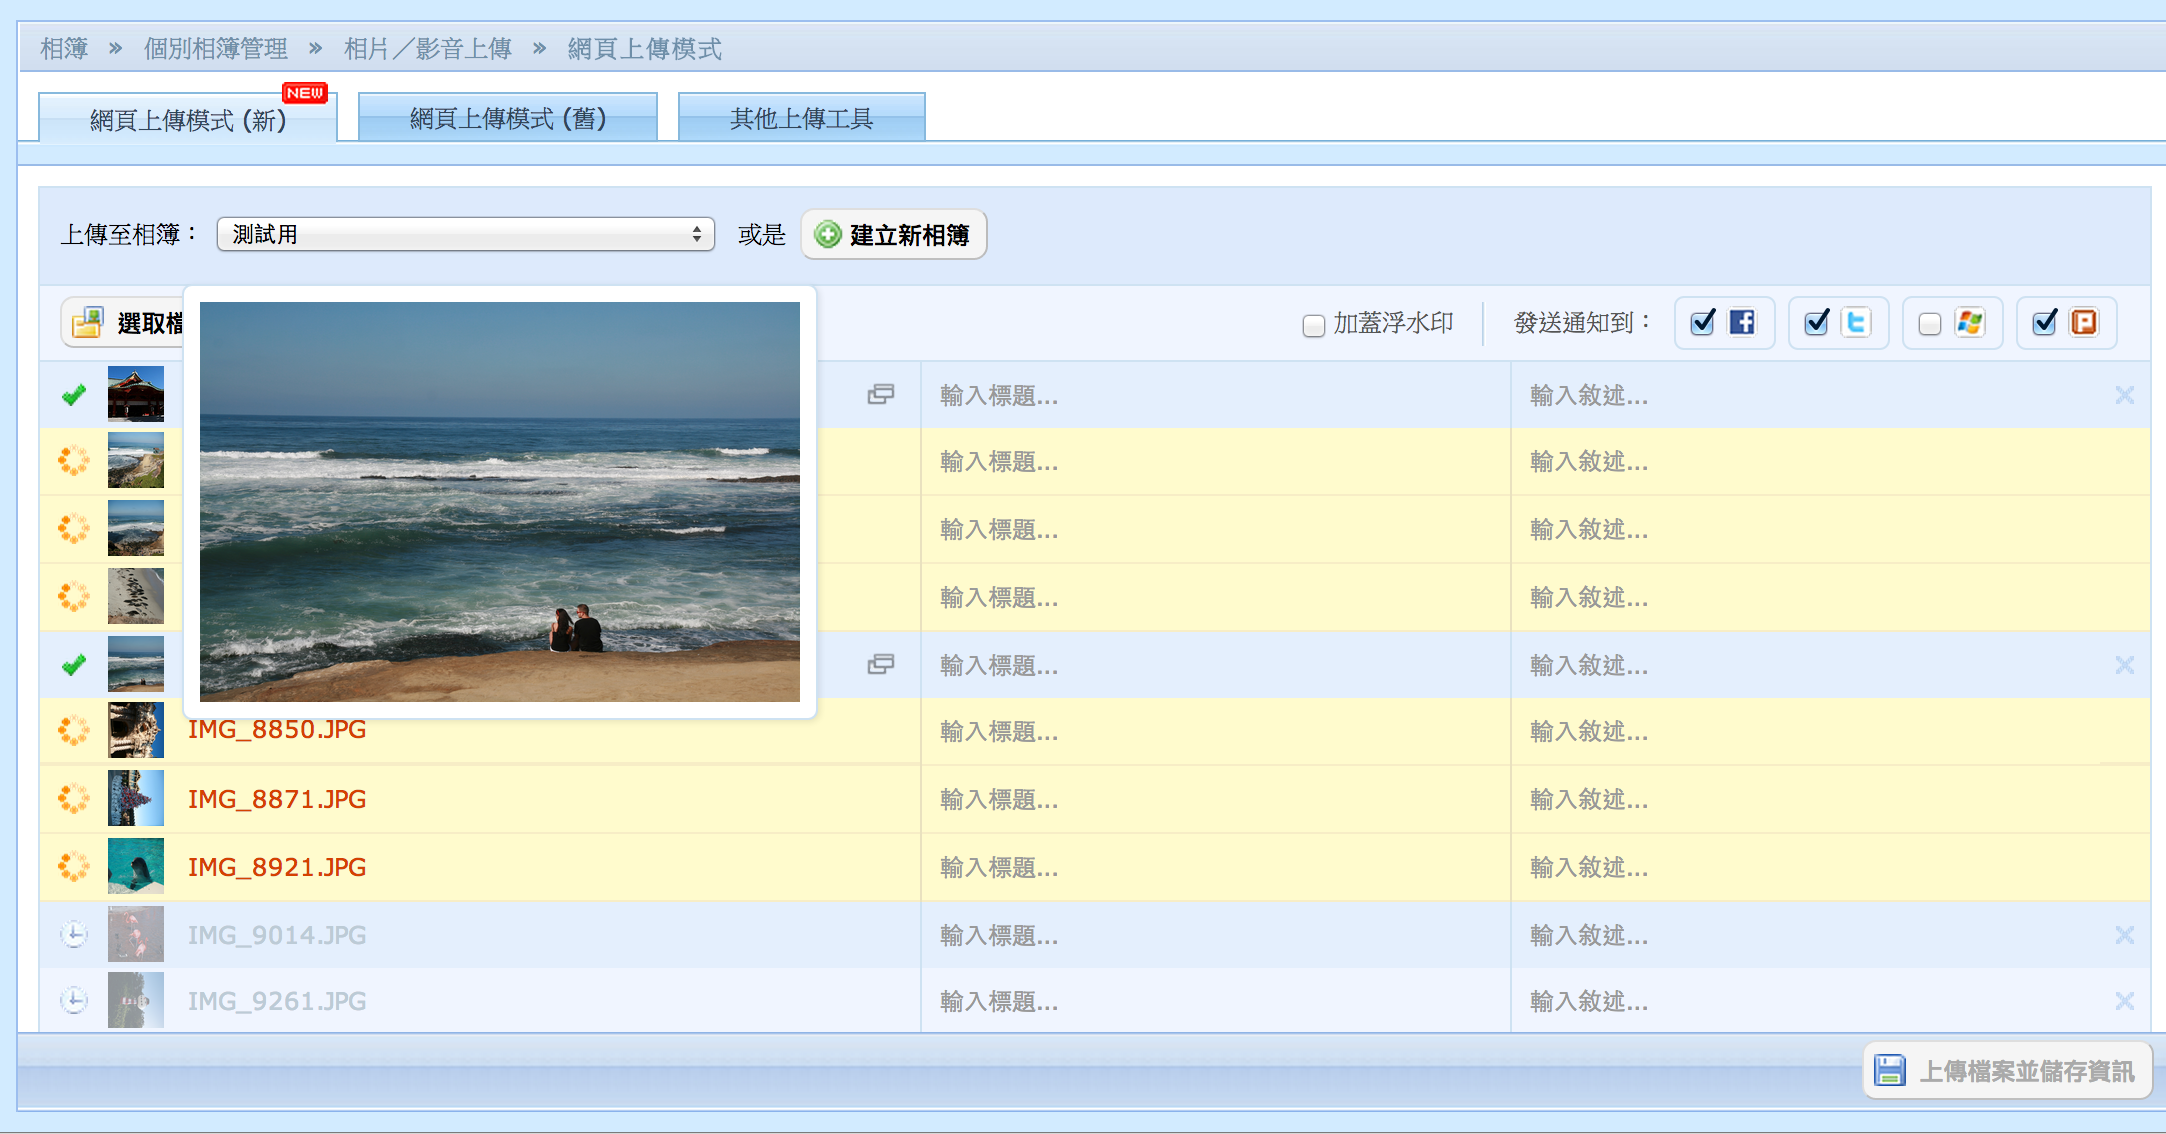Uncheck the Facebook notification checkbox
2166x1134 pixels.
click(x=1702, y=322)
